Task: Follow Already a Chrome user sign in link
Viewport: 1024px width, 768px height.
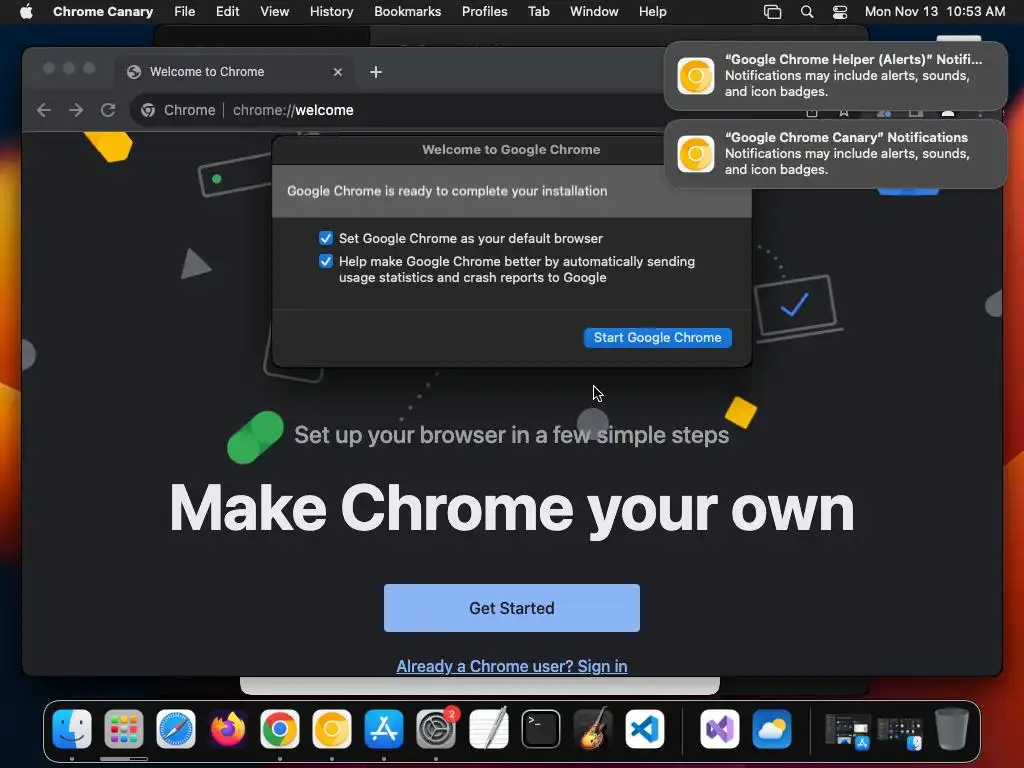Action: tap(512, 666)
